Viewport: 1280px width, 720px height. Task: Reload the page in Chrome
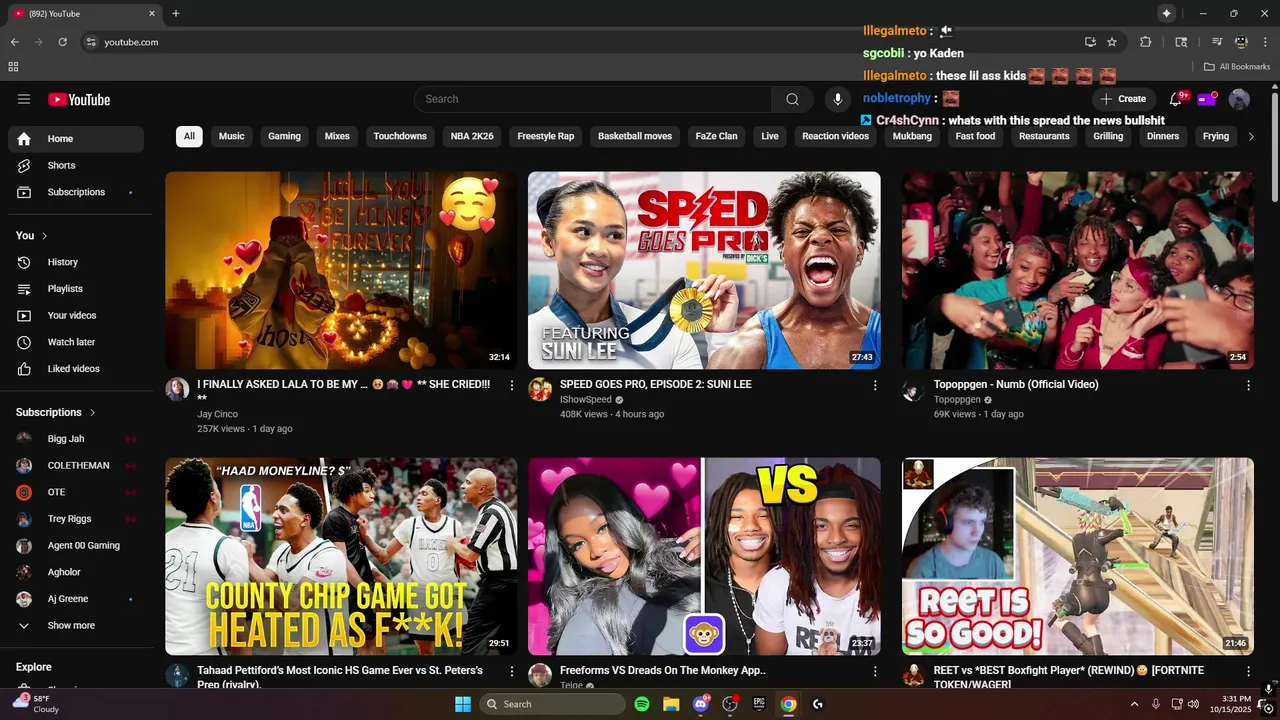[x=62, y=42]
